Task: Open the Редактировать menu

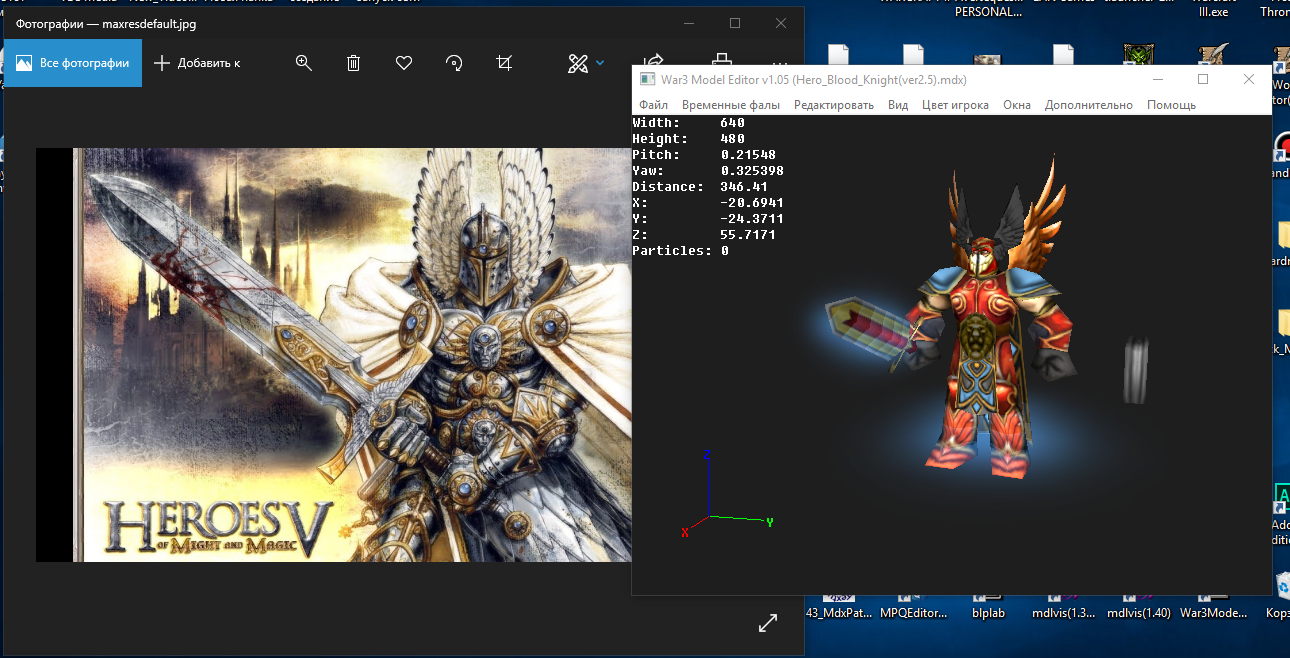Action: 834,105
